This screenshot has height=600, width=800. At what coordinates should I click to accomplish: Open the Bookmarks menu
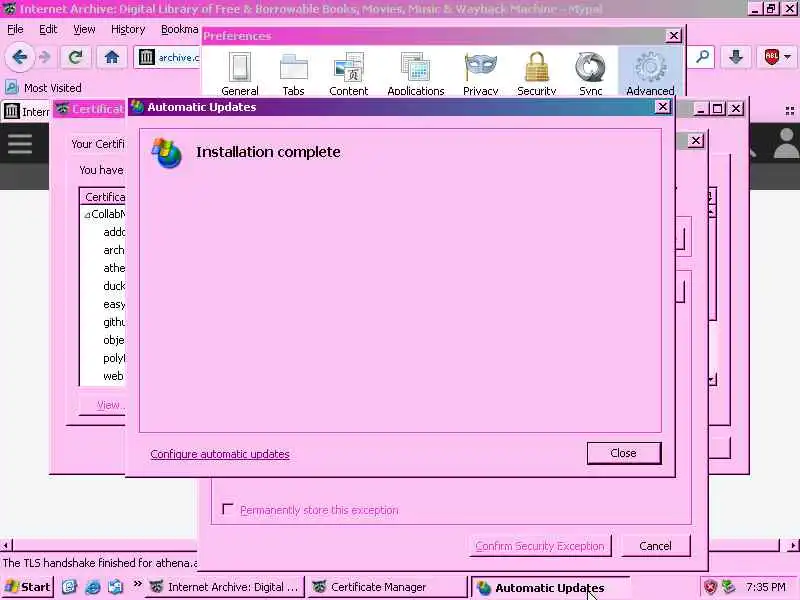coord(180,30)
